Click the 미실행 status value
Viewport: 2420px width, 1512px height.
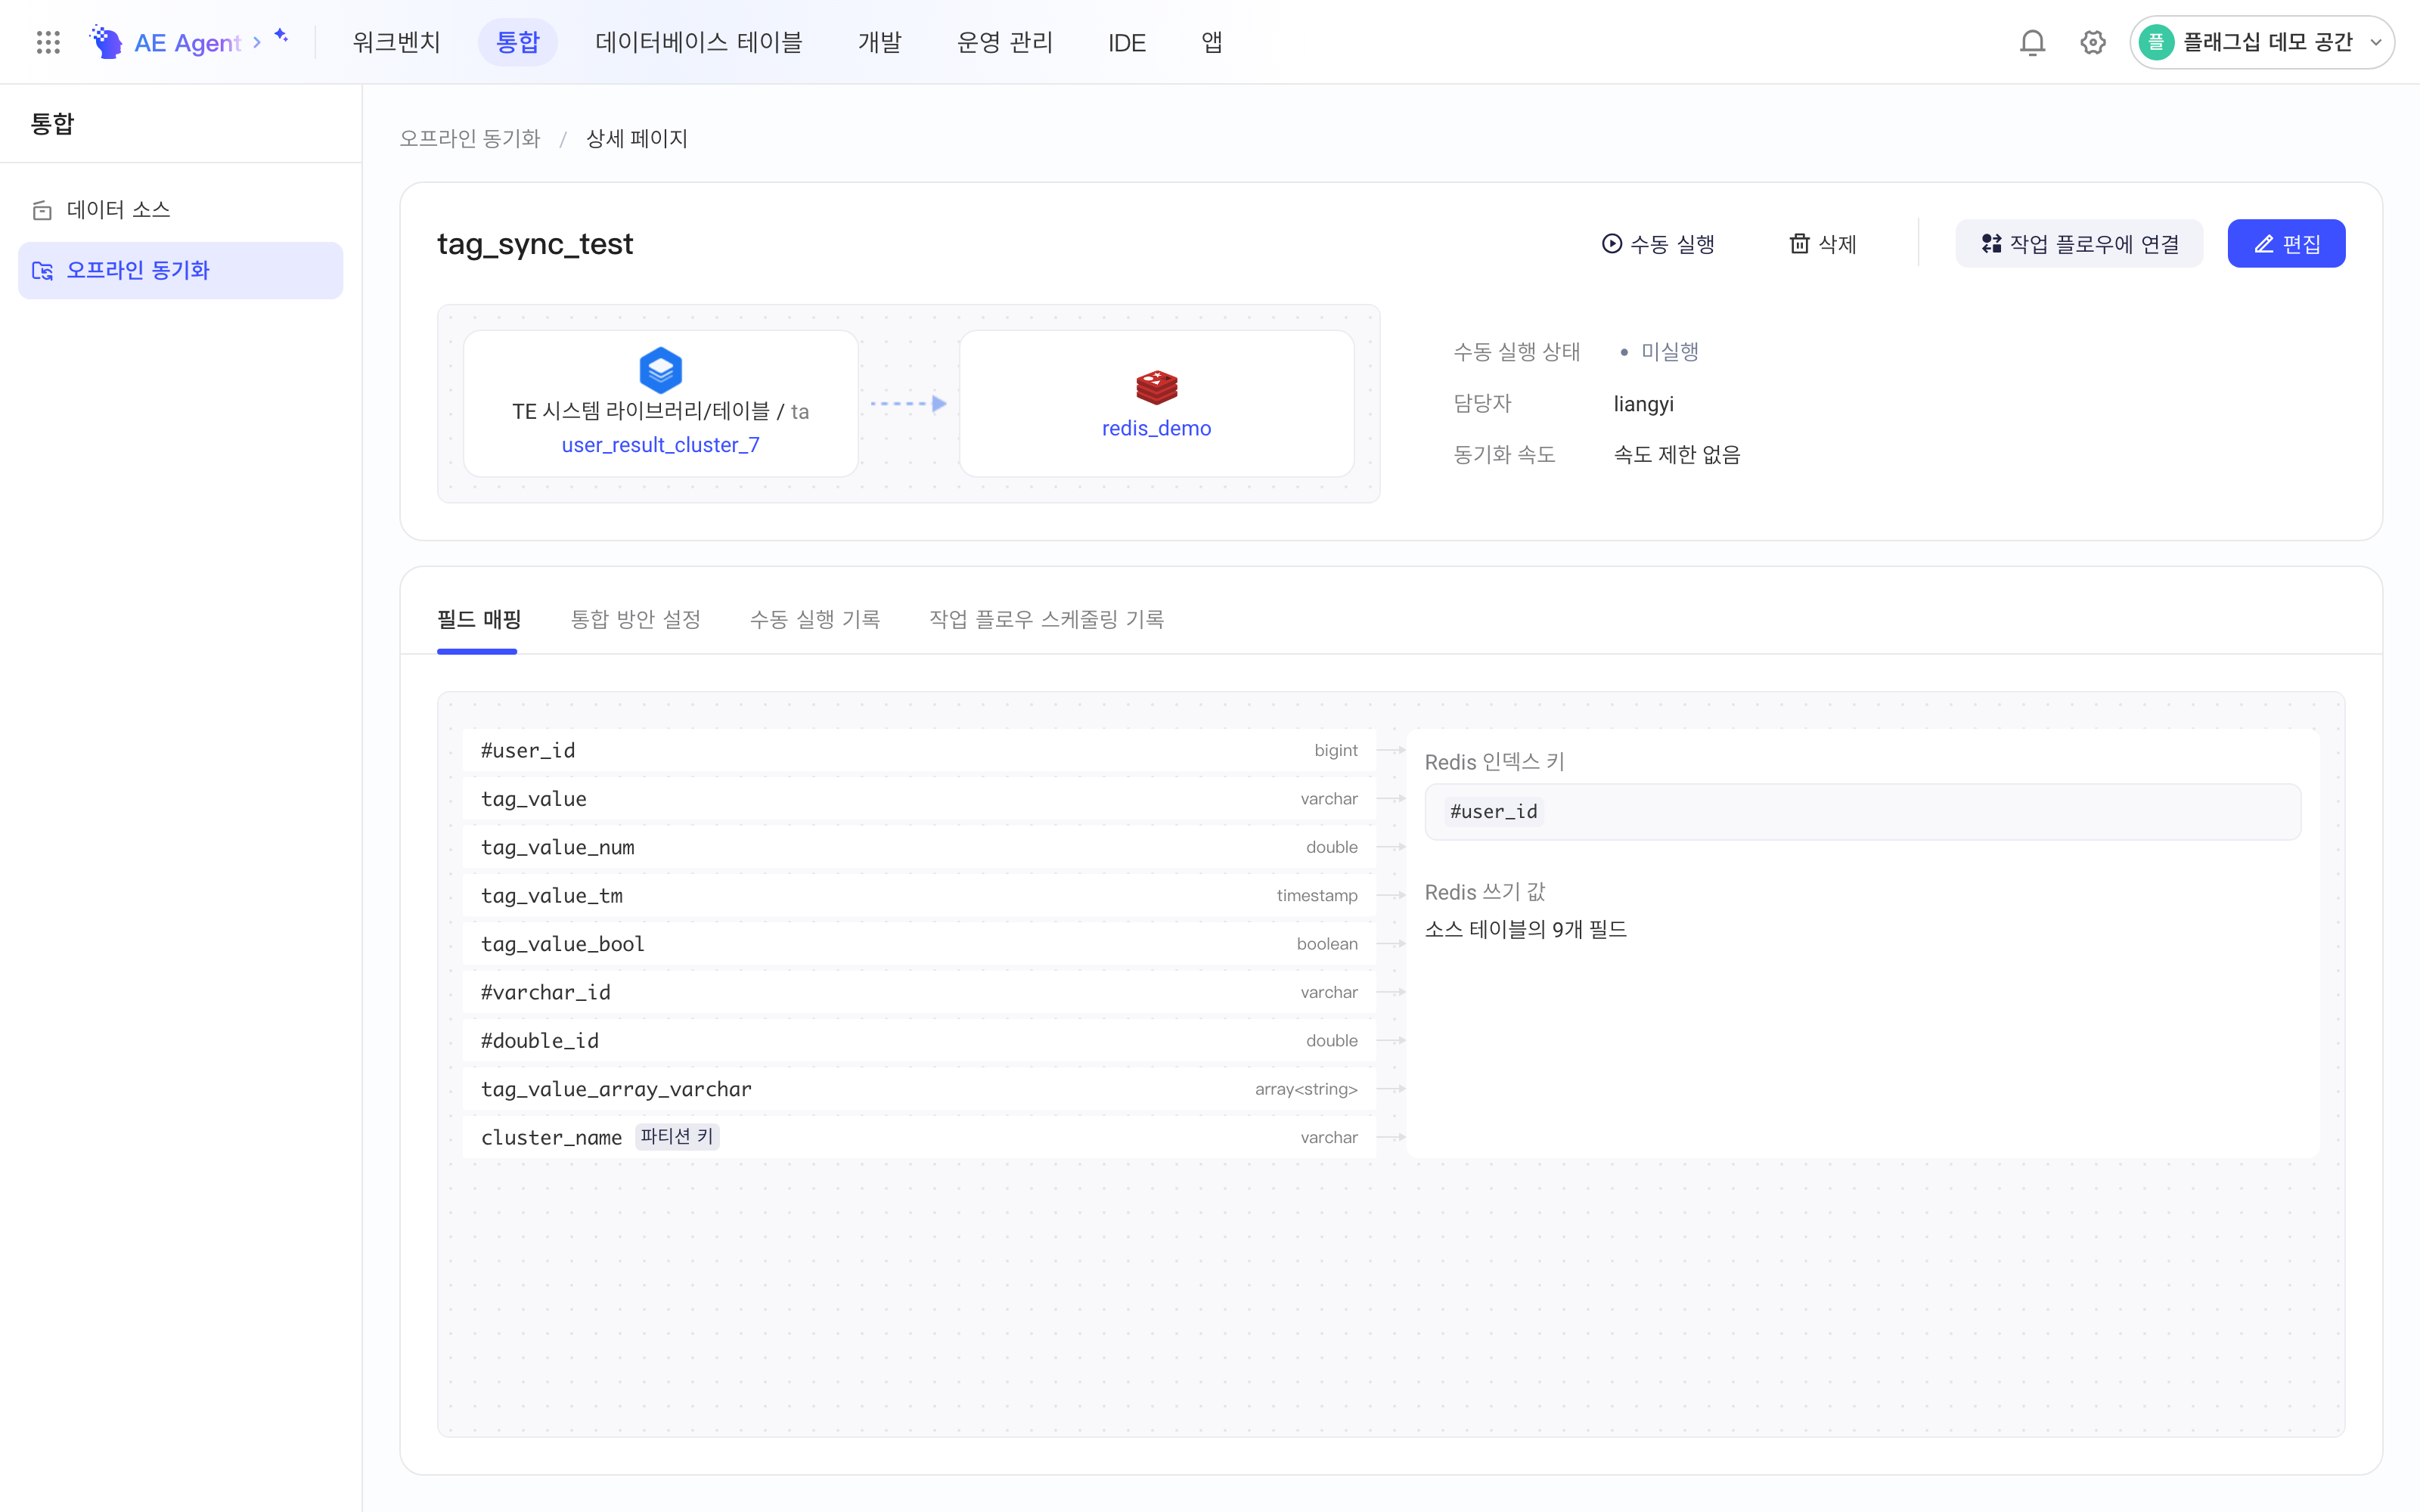point(1670,352)
